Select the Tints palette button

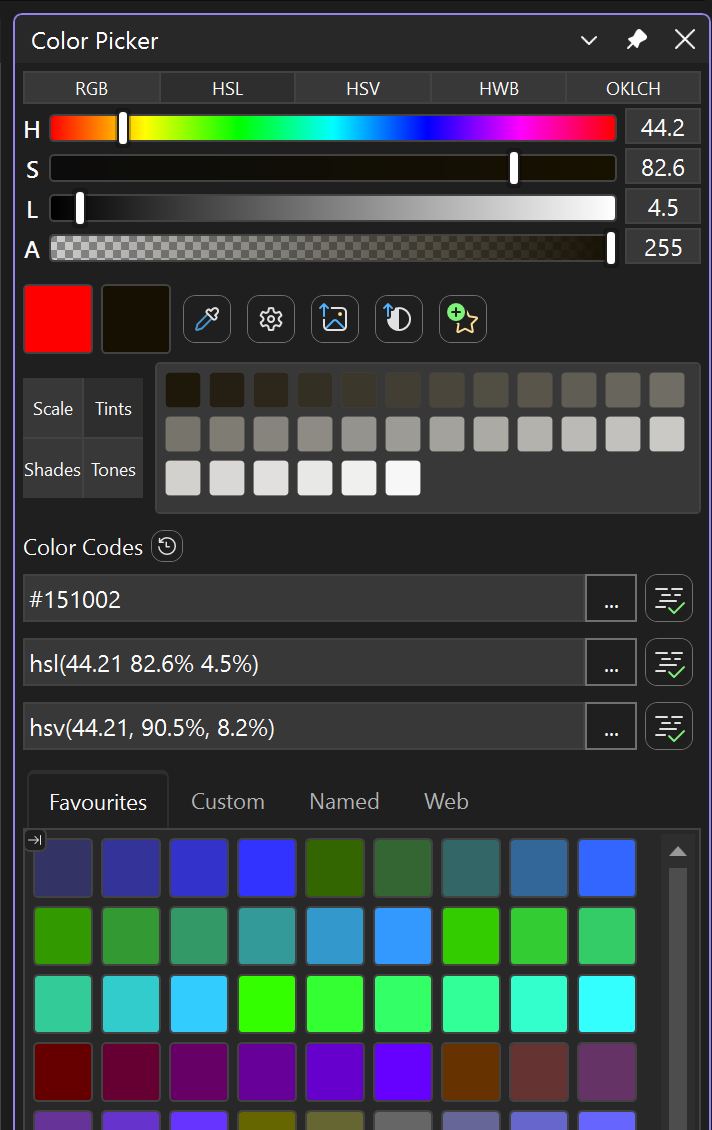[113, 408]
